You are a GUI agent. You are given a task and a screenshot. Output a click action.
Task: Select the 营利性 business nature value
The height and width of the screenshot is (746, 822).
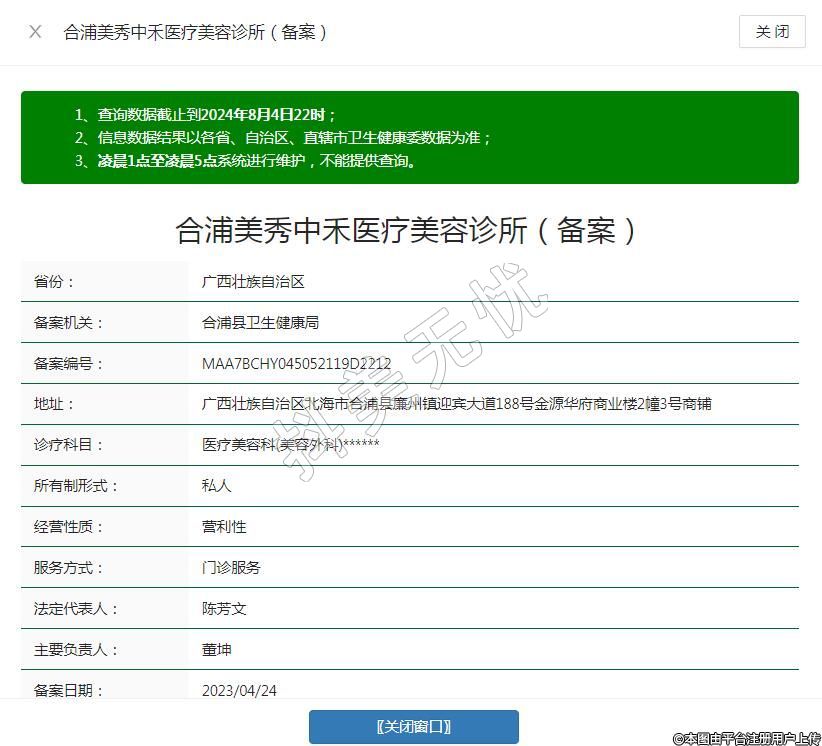click(x=224, y=527)
